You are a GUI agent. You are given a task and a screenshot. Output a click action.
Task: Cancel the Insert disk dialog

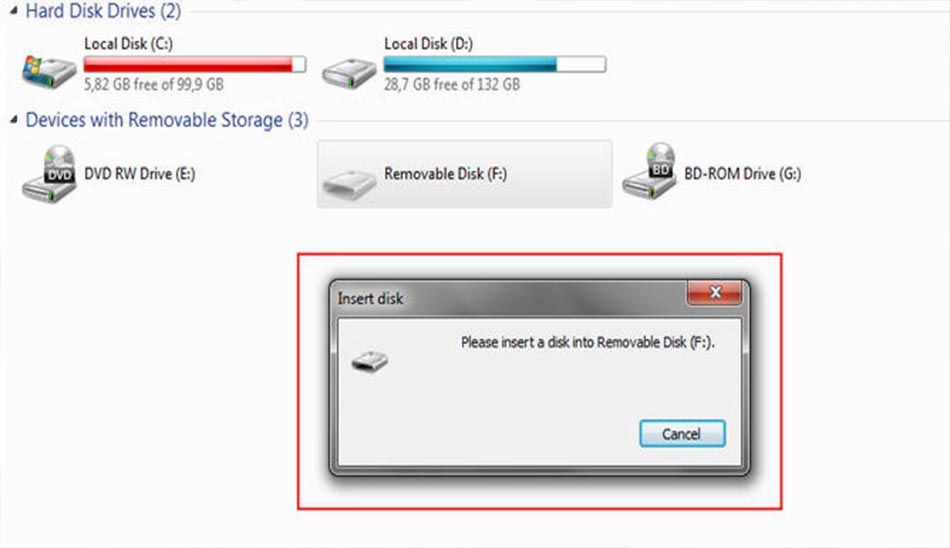(682, 433)
